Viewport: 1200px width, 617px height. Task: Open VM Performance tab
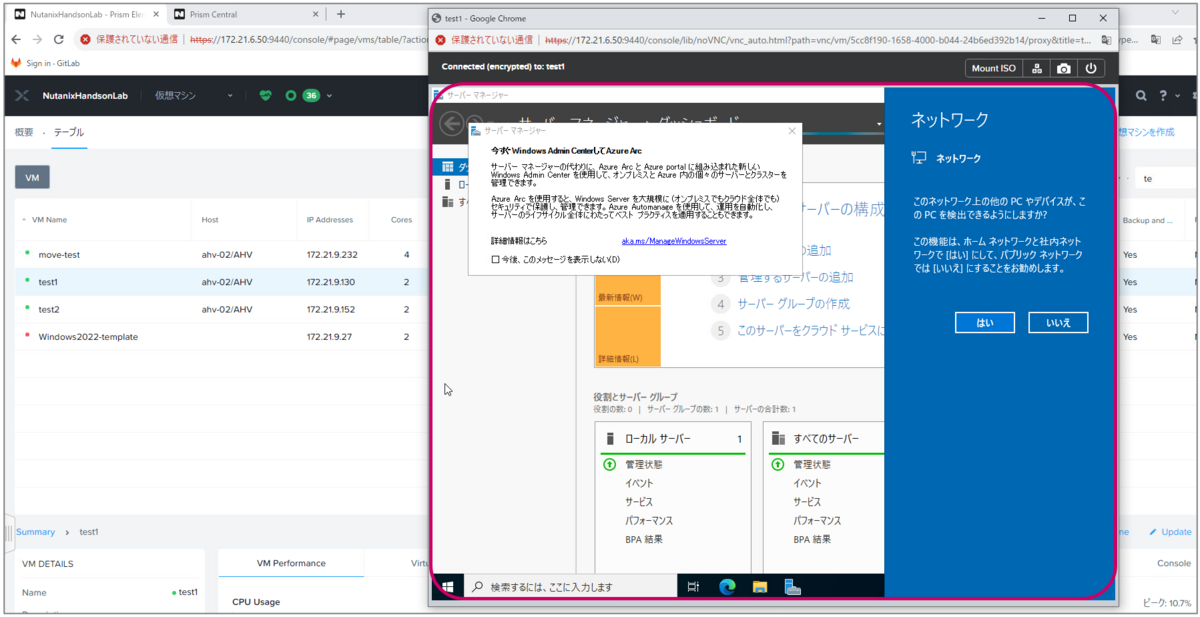291,563
